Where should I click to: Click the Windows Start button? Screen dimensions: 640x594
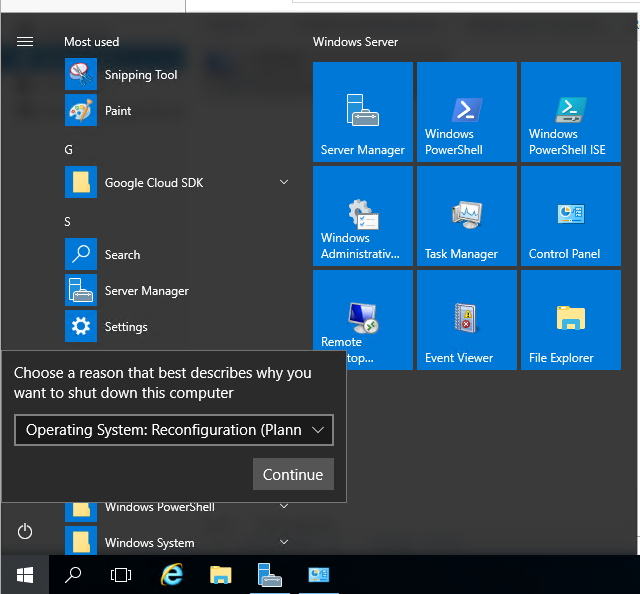click(25, 575)
